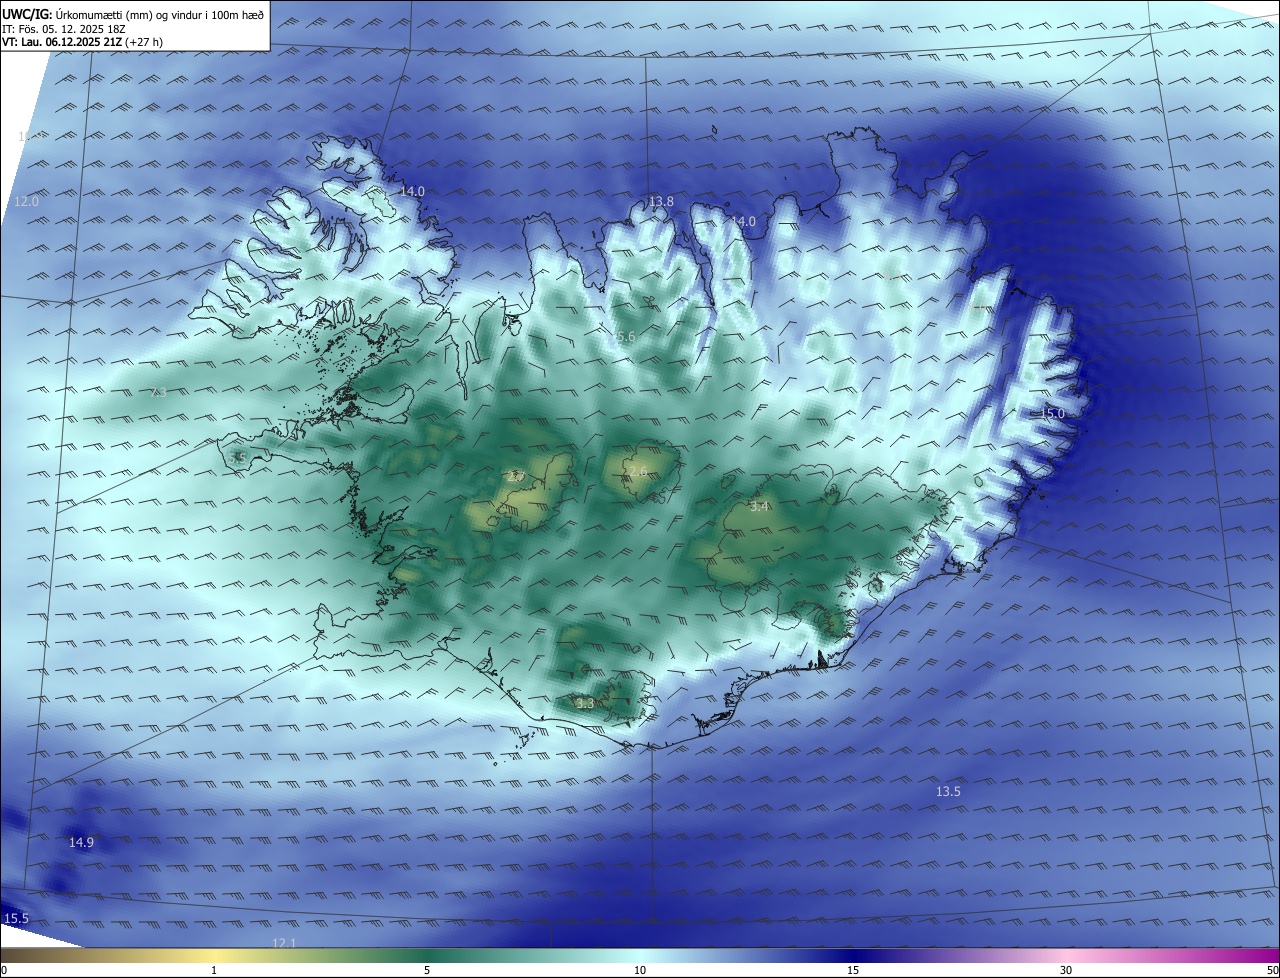Click the 3.4 value over Vatnajökull

(x=759, y=506)
